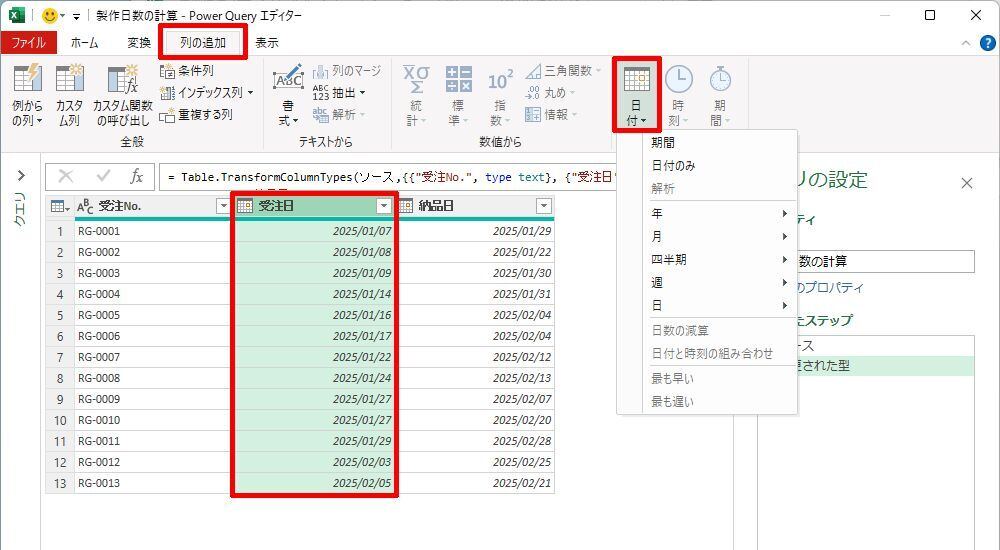Click 列のマージ merge columns
Screen dimensions: 1000x550
[x=347, y=71]
